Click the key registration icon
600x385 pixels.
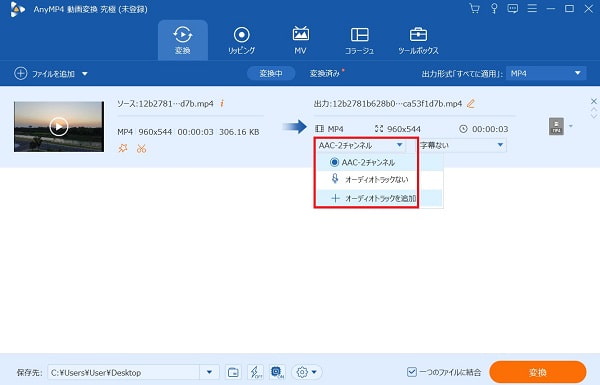(x=494, y=8)
